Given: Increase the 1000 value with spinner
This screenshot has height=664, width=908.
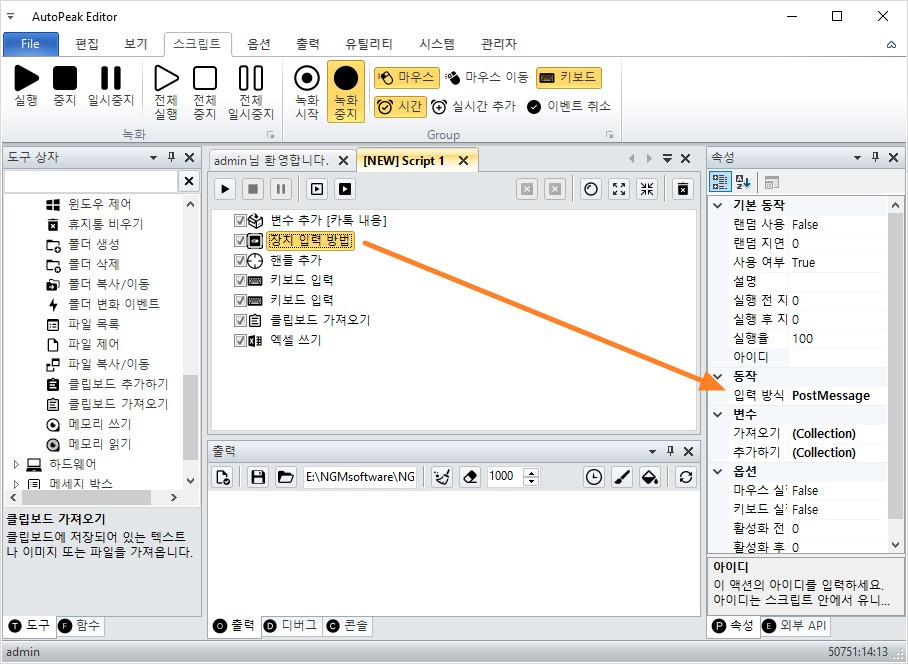Looking at the screenshot, I should point(531,472).
